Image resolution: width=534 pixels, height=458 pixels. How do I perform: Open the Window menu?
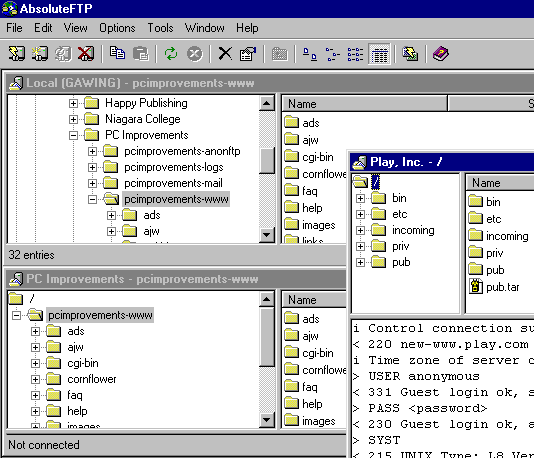(x=205, y=28)
